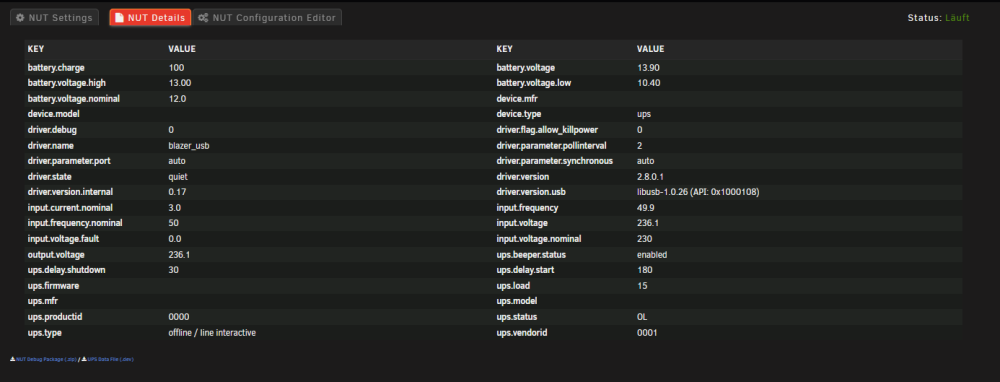Click download icon beside NUT Debug Package

[13, 359]
